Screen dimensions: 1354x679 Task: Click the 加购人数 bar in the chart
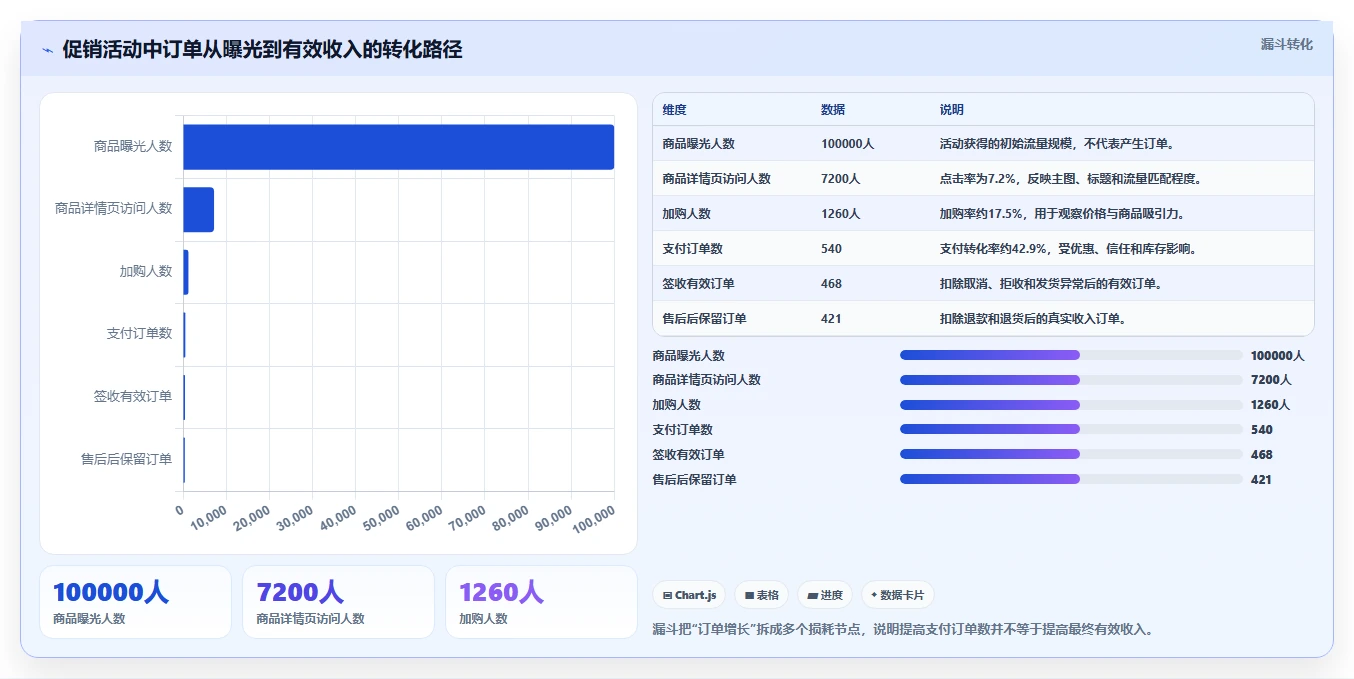pyautogui.click(x=186, y=272)
